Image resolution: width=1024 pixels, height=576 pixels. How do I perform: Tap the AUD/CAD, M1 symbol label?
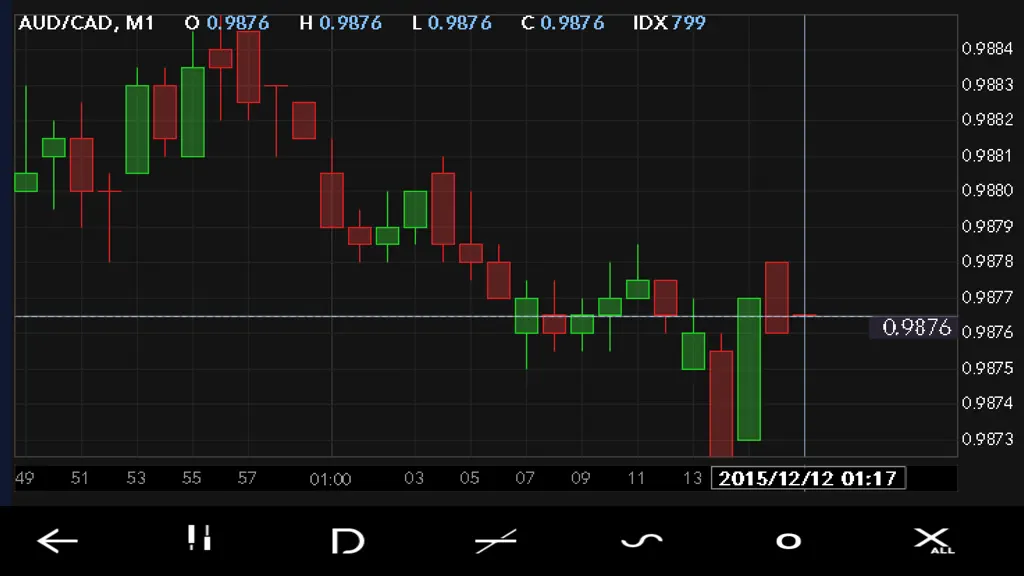tap(86, 23)
